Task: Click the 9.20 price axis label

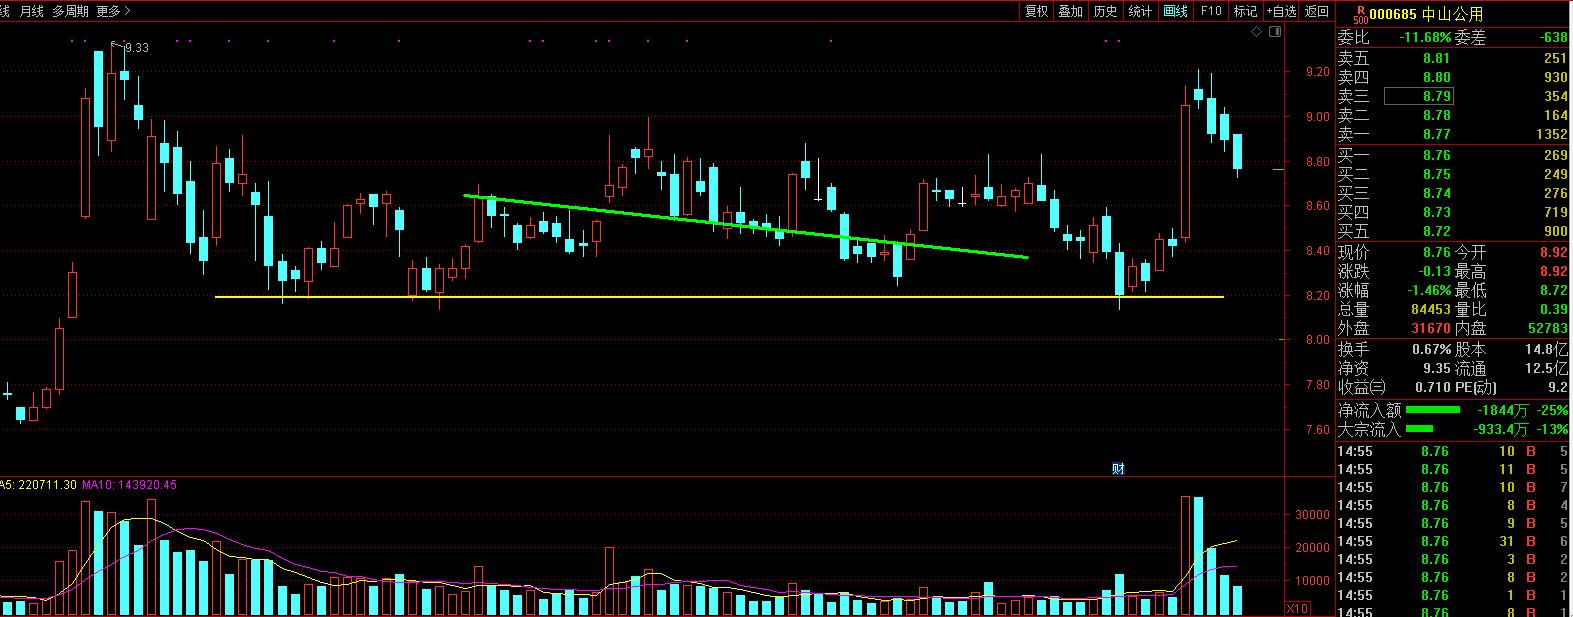Action: (1317, 72)
